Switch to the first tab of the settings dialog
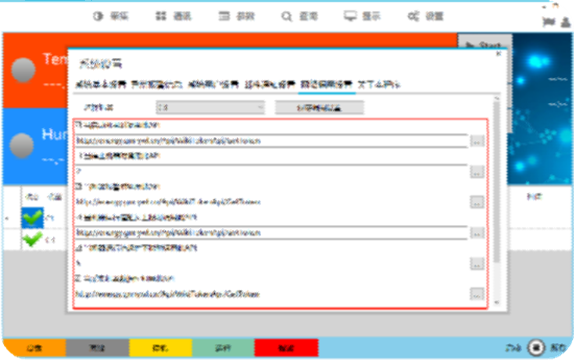The width and height of the screenshot is (575, 360). pyautogui.click(x=101, y=85)
